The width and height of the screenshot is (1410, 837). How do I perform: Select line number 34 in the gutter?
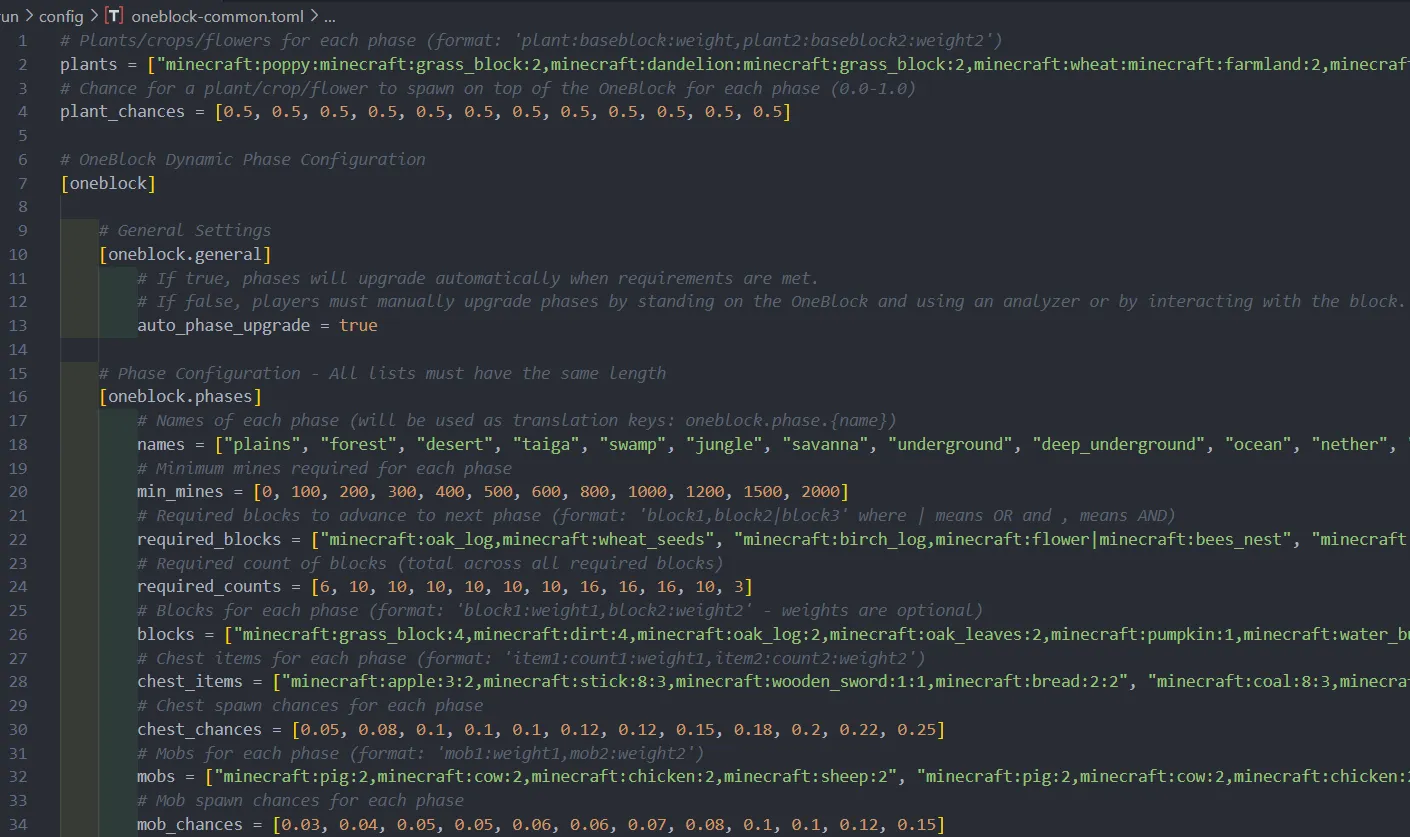click(x=18, y=825)
